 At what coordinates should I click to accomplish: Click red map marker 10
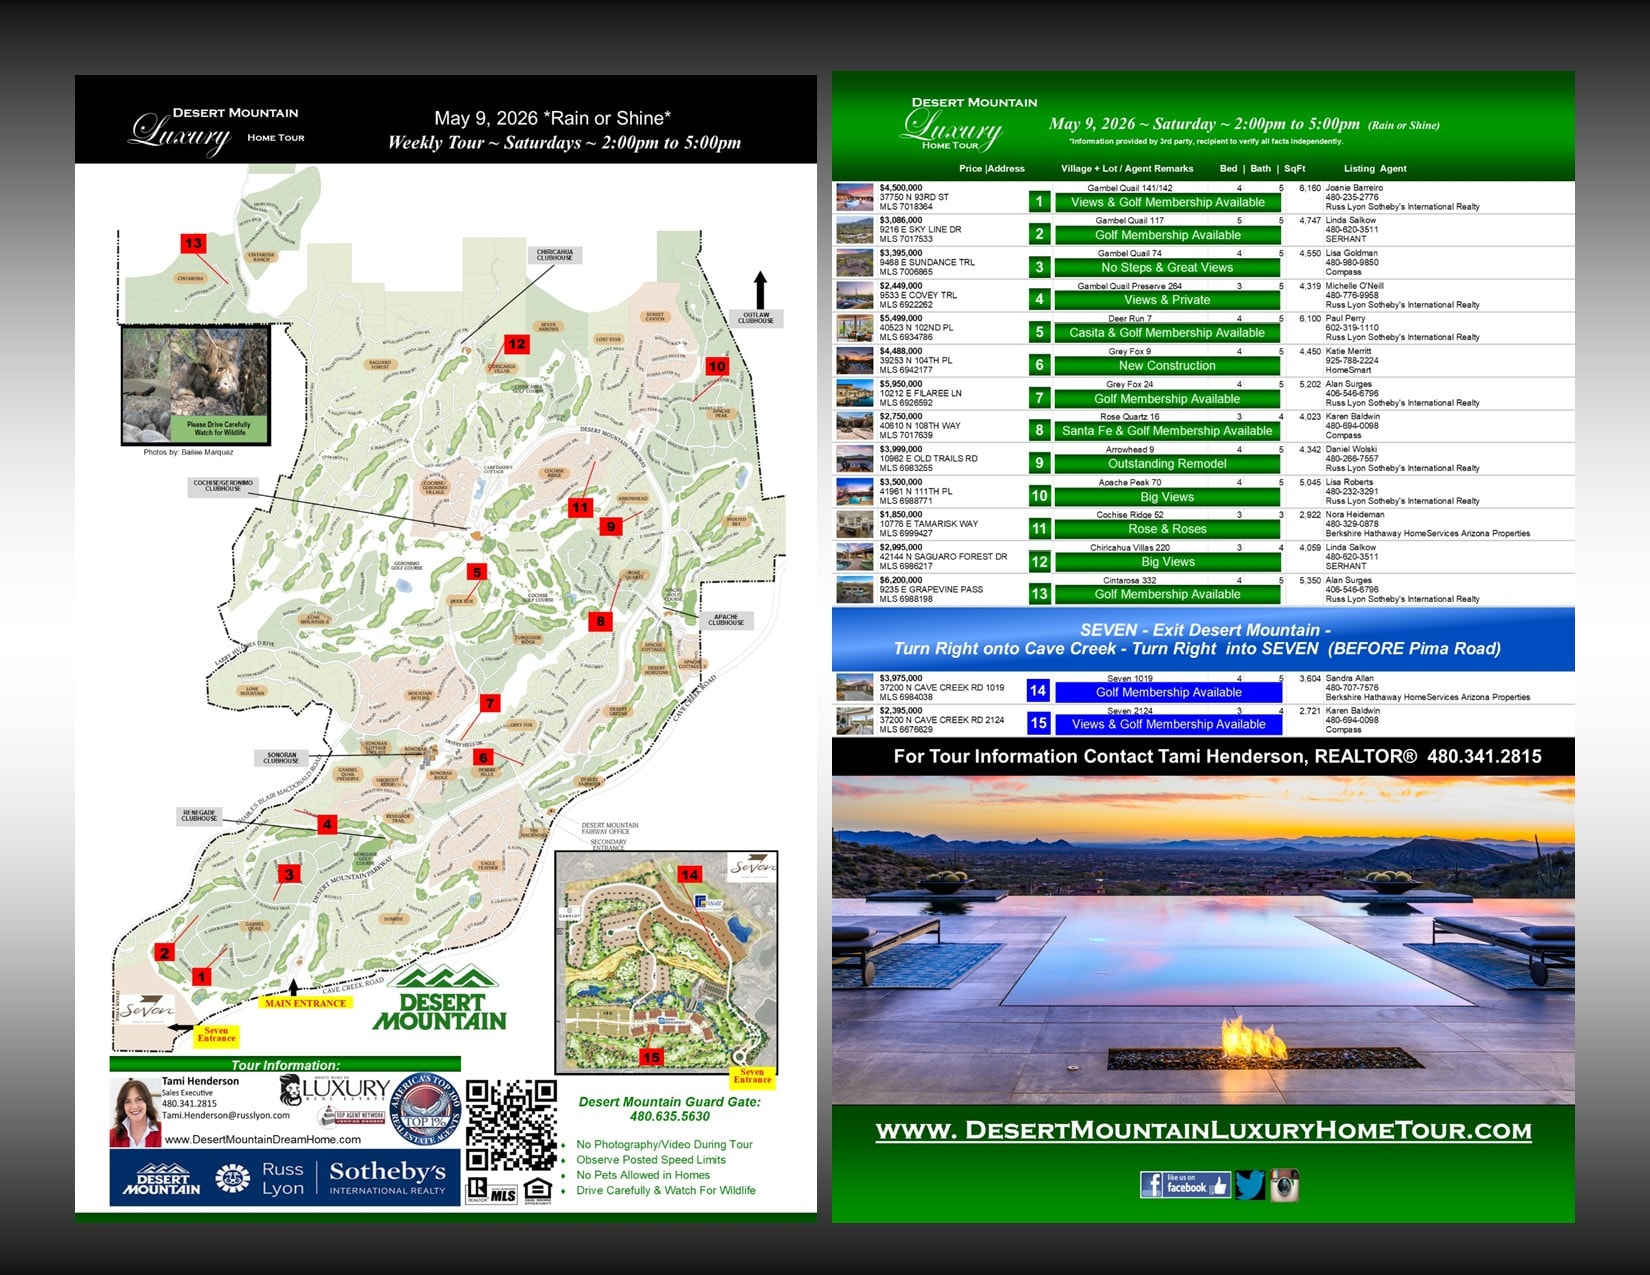point(717,366)
